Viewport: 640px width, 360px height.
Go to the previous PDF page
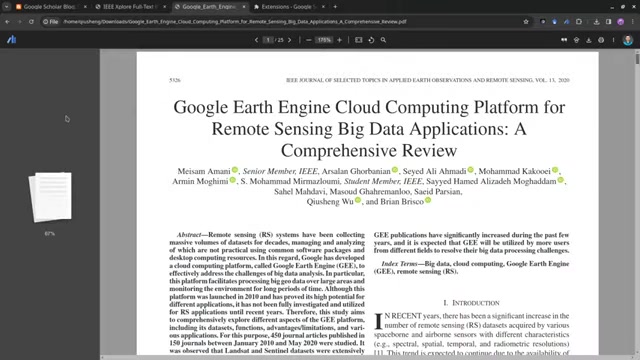tap(256, 40)
